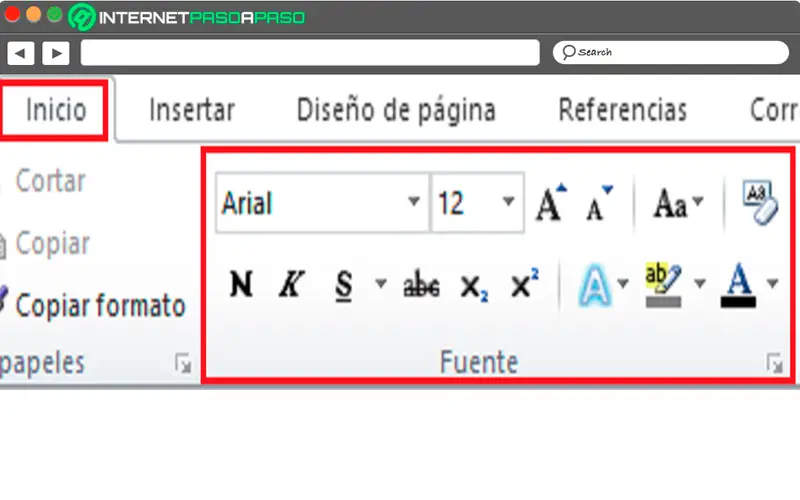Click the highlight color bar under marker
Viewport: 800px width, 500px height.
663,302
